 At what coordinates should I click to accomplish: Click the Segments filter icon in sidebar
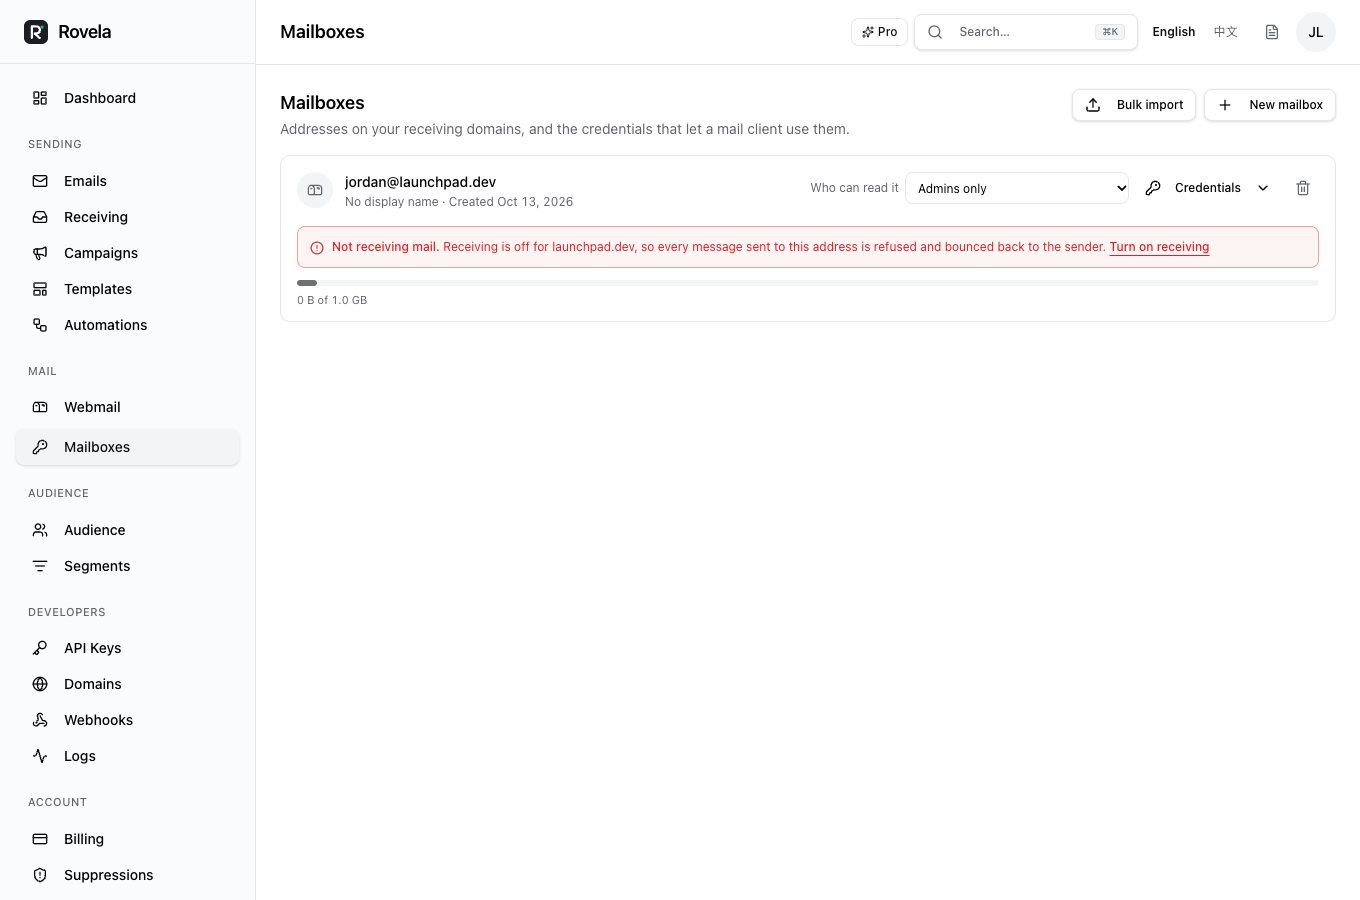coord(40,566)
